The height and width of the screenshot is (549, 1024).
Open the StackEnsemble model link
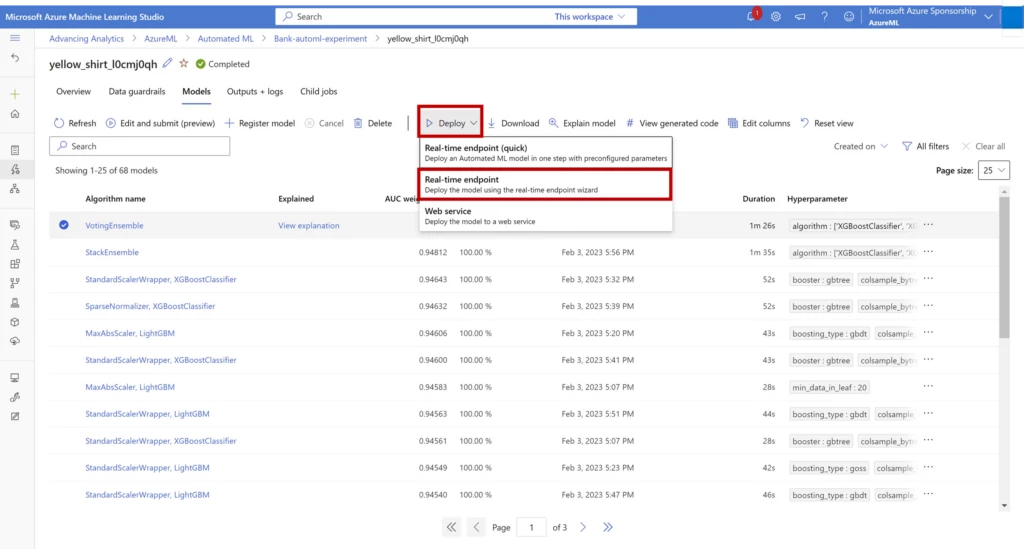[112, 252]
